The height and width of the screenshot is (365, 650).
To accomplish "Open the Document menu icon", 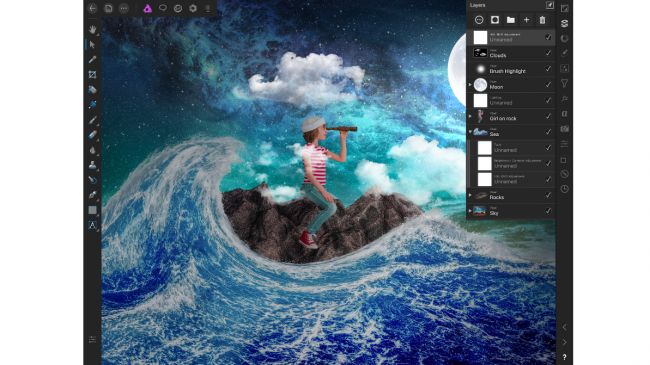I will click(x=108, y=8).
